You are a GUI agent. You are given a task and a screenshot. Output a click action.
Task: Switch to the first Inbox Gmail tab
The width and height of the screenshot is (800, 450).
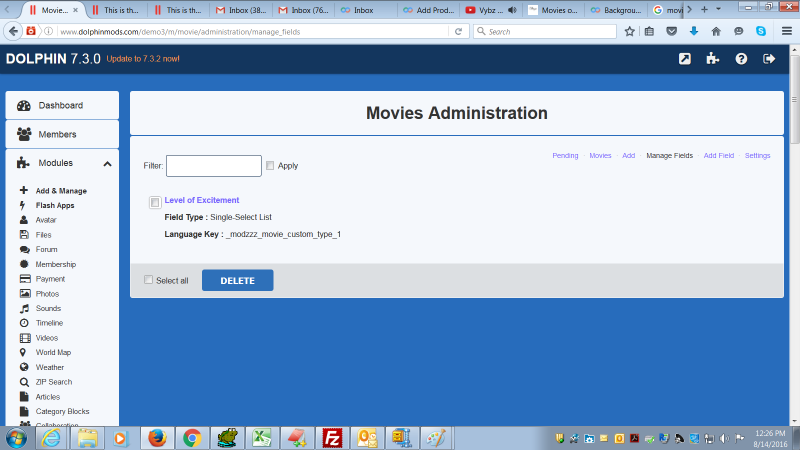point(241,10)
